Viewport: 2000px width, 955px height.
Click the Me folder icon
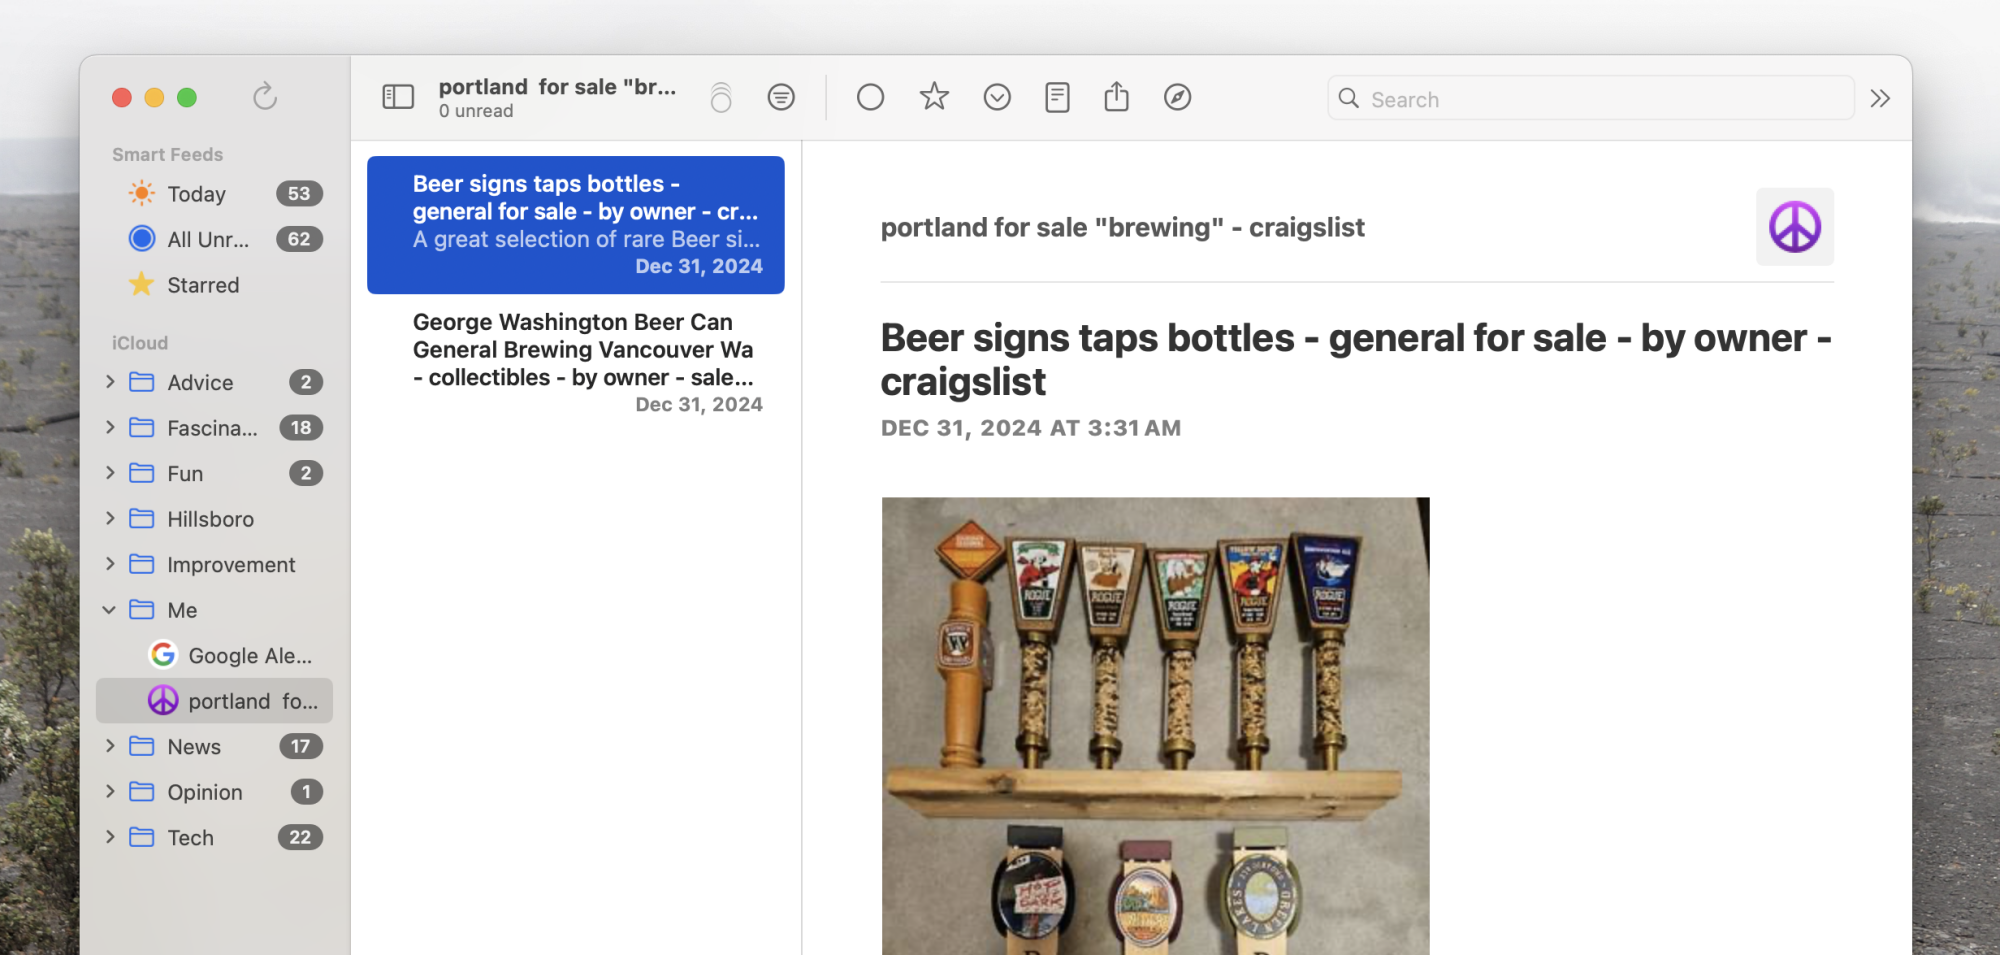tap(142, 610)
